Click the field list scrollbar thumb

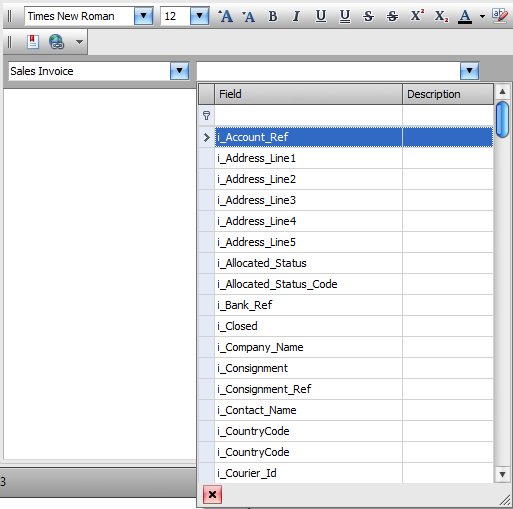(502, 119)
